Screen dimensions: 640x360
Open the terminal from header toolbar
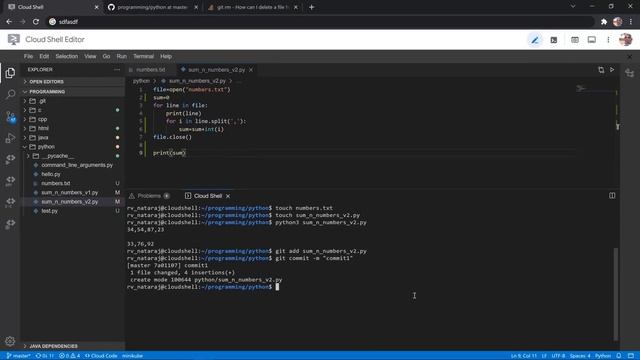tap(554, 40)
